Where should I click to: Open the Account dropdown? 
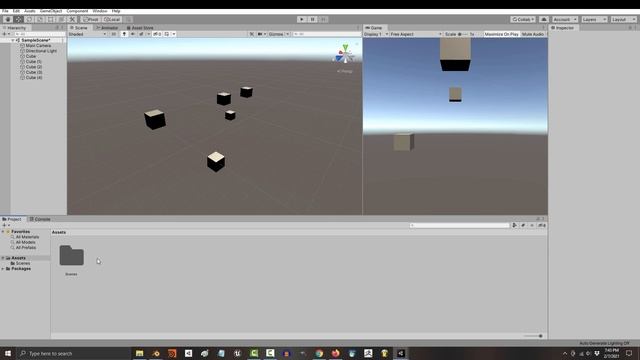tap(565, 19)
